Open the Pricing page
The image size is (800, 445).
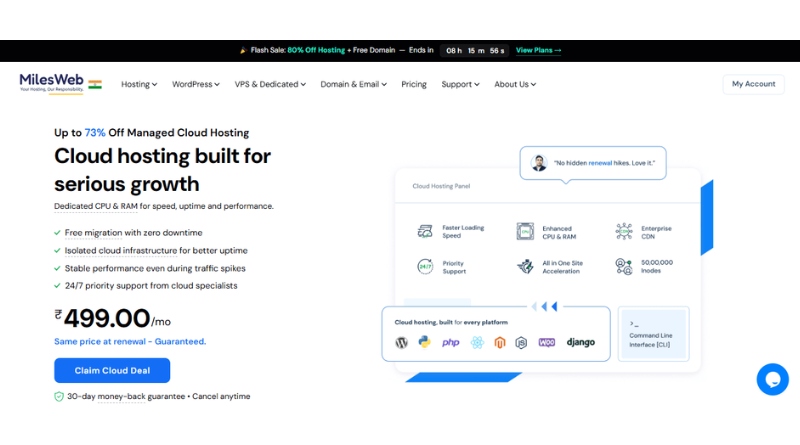tap(414, 84)
